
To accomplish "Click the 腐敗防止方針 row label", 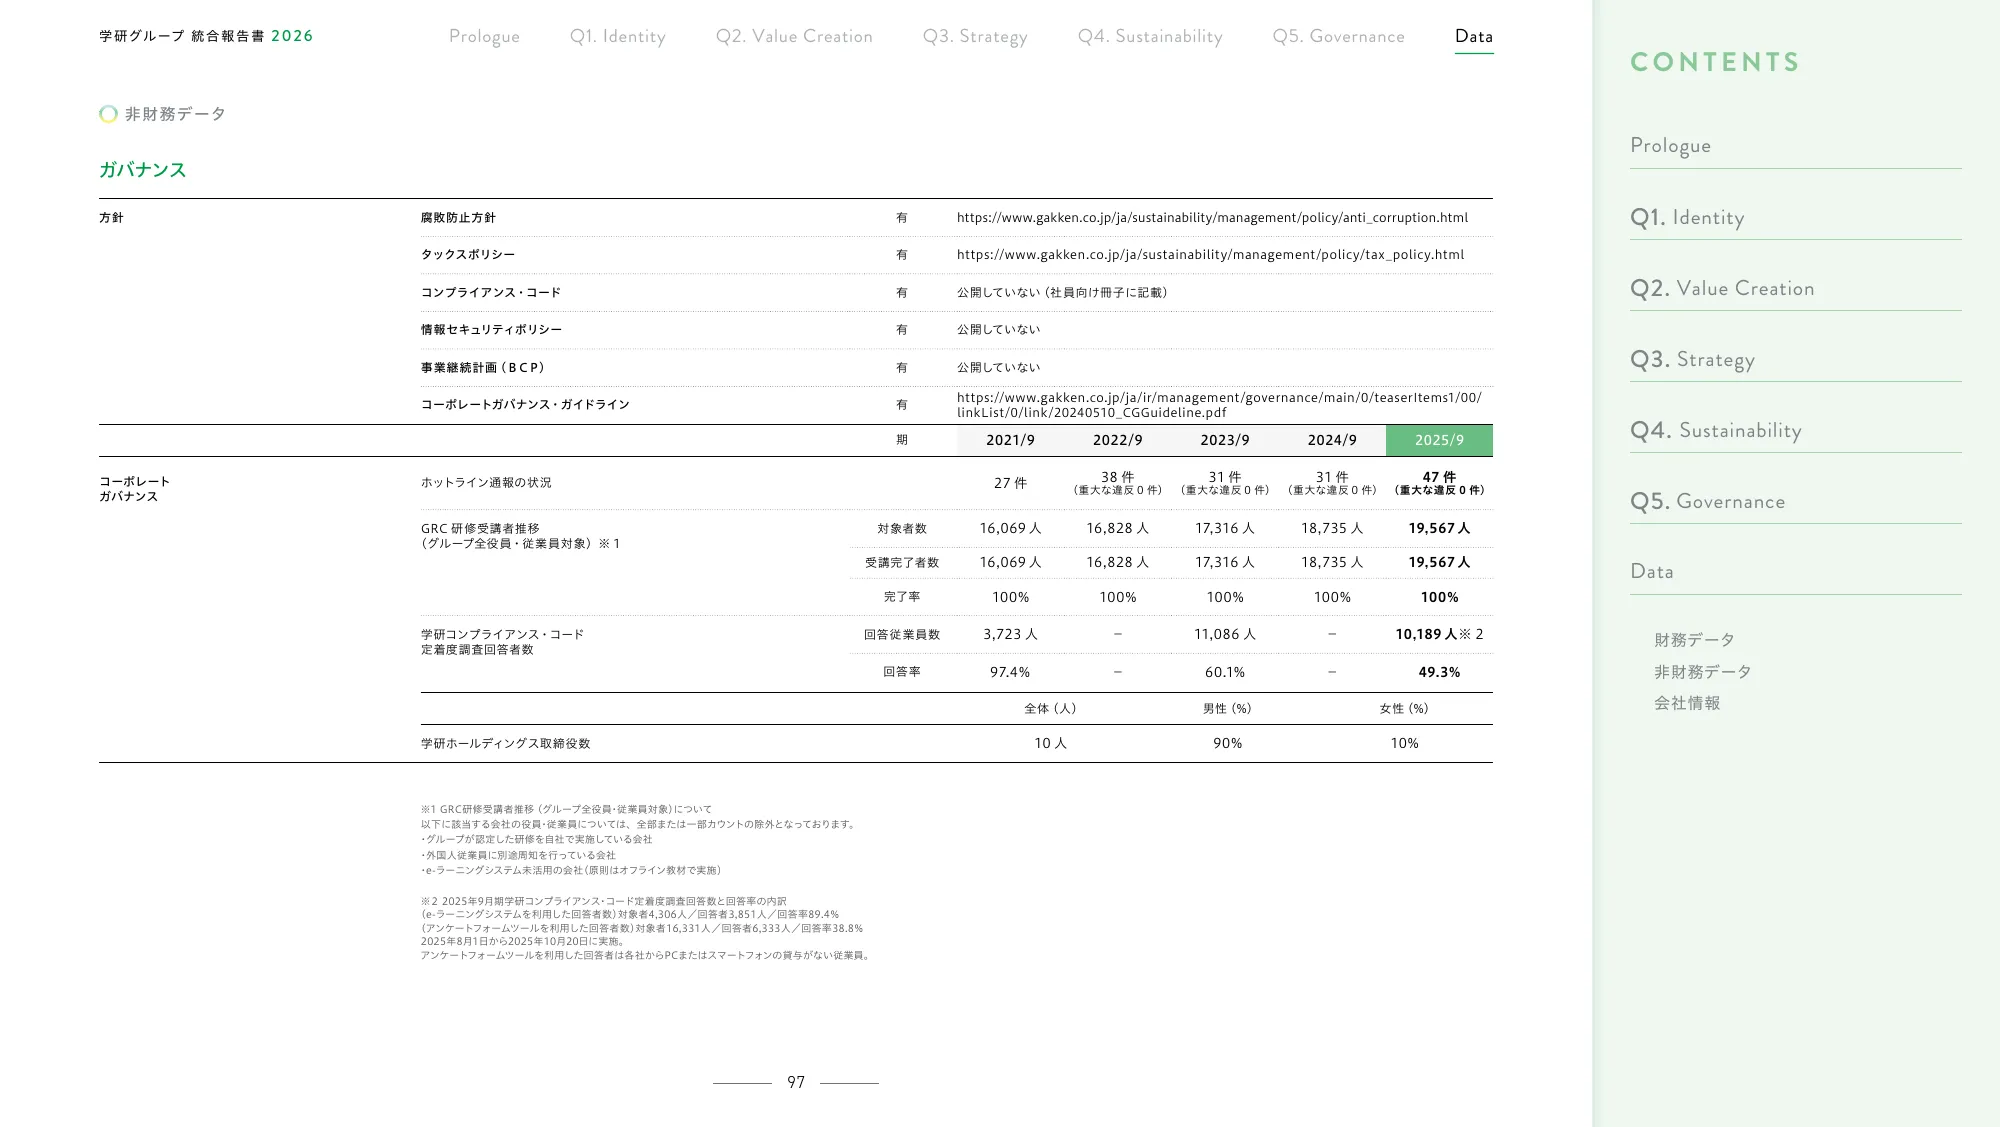I will tap(458, 218).
